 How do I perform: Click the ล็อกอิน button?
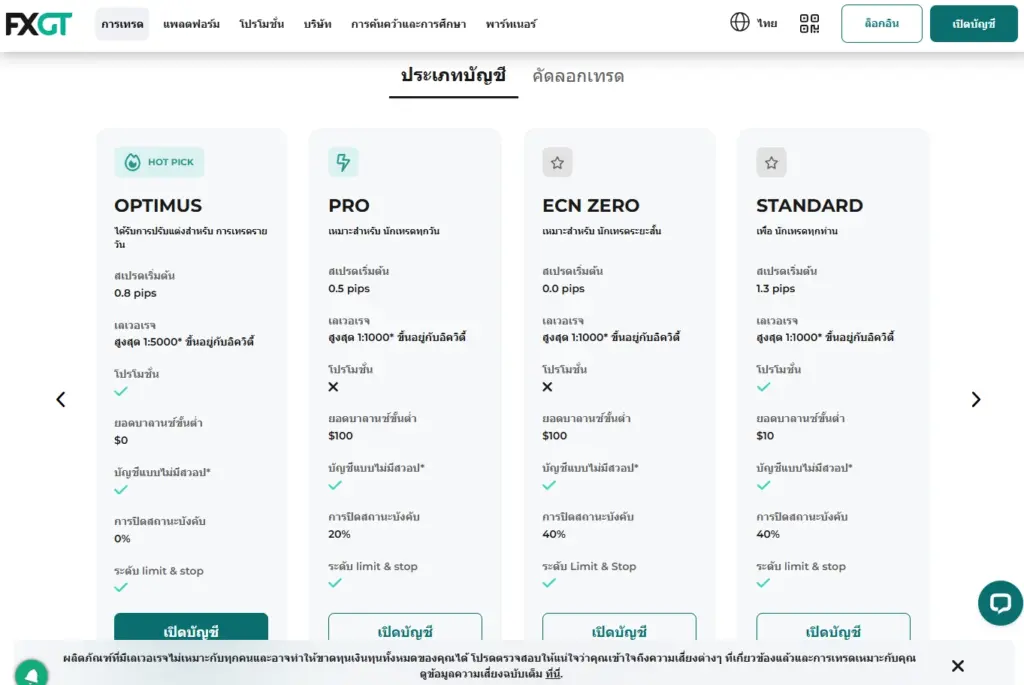point(881,23)
